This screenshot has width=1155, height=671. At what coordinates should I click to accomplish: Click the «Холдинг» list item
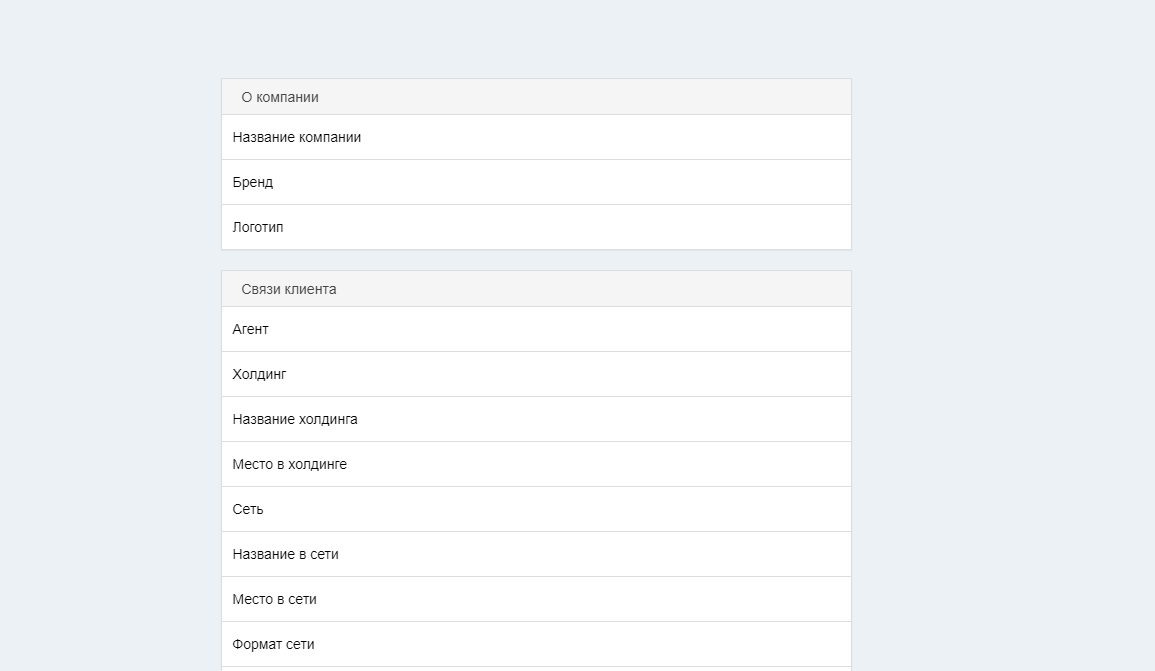tap(535, 374)
